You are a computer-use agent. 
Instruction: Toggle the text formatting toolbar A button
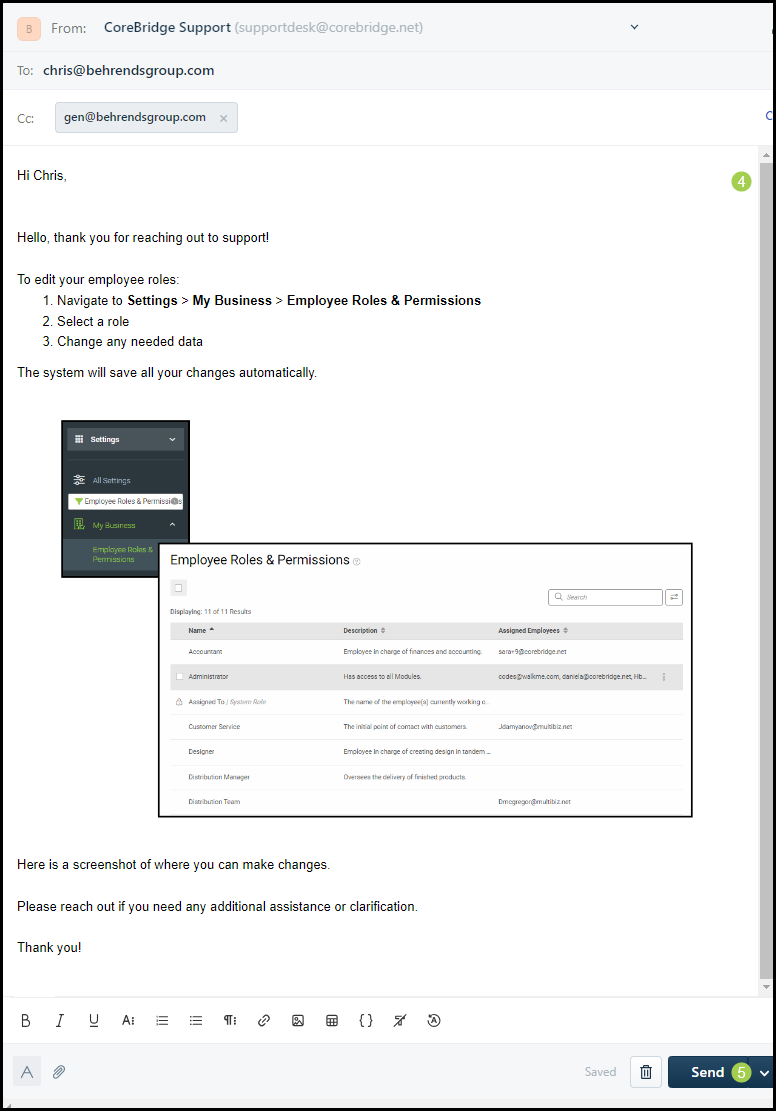(x=27, y=1072)
